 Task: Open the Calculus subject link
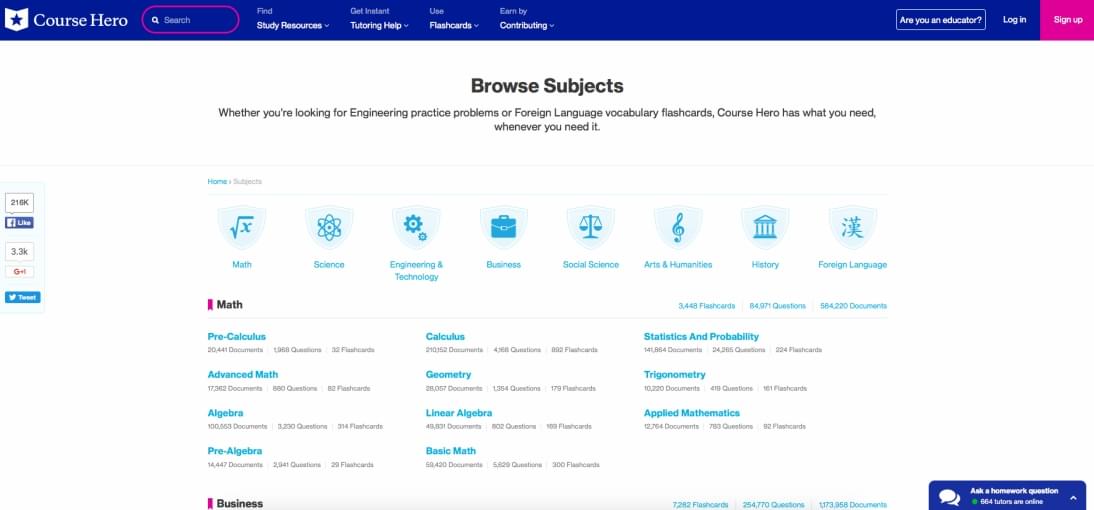(x=445, y=336)
